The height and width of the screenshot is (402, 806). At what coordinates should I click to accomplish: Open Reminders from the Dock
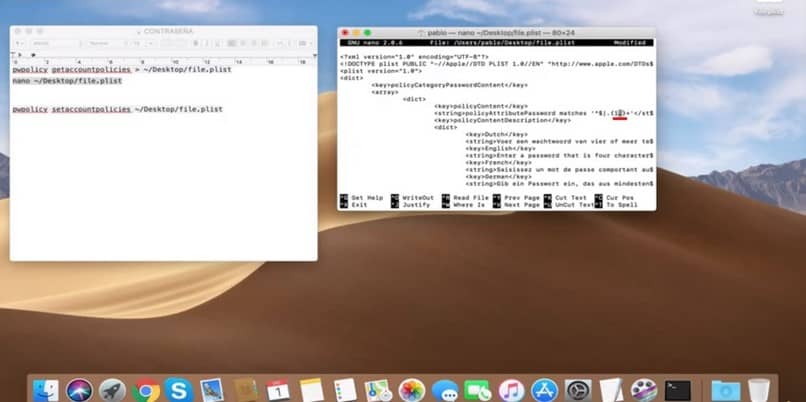pyautogui.click(x=344, y=391)
